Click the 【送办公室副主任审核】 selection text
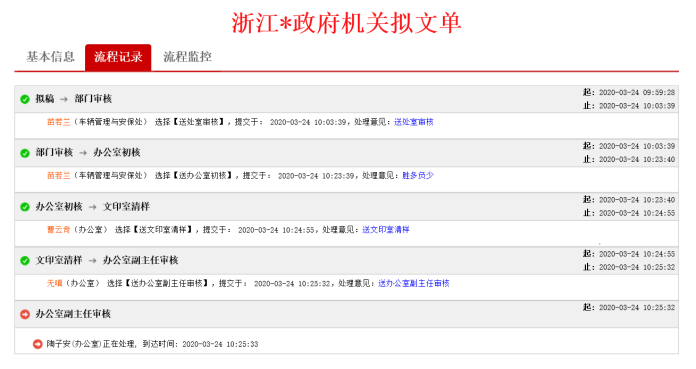Image resolution: width=696 pixels, height=369 pixels. (x=166, y=283)
